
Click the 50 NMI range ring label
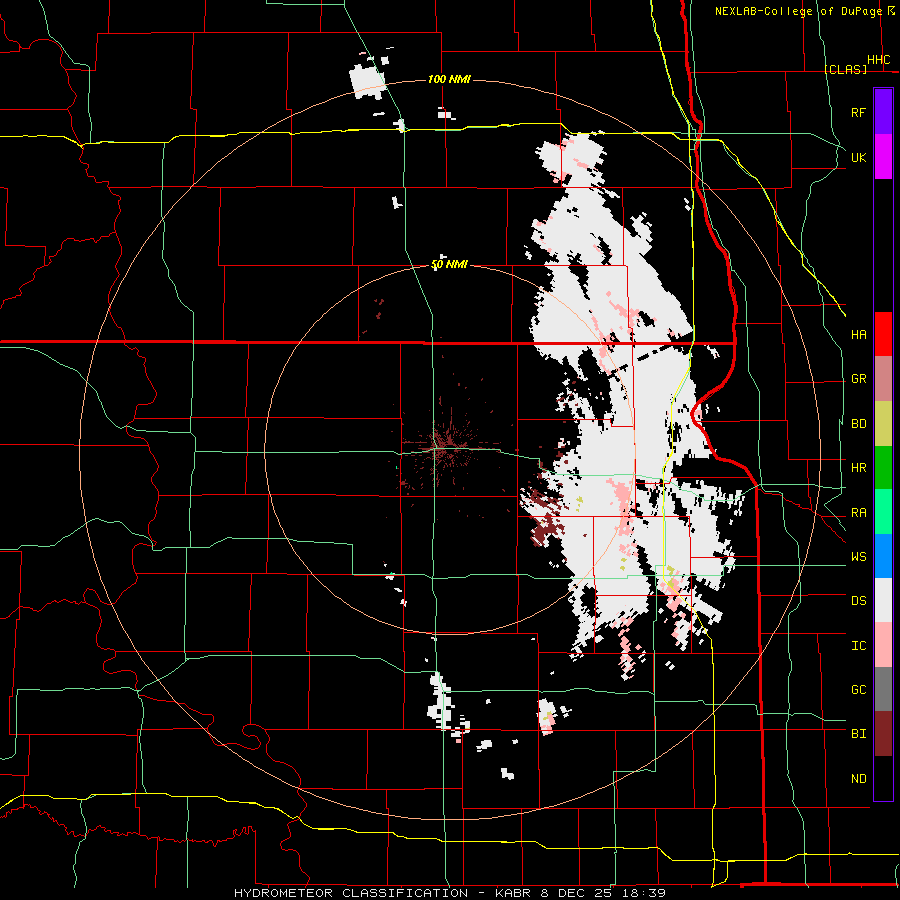pos(449,264)
